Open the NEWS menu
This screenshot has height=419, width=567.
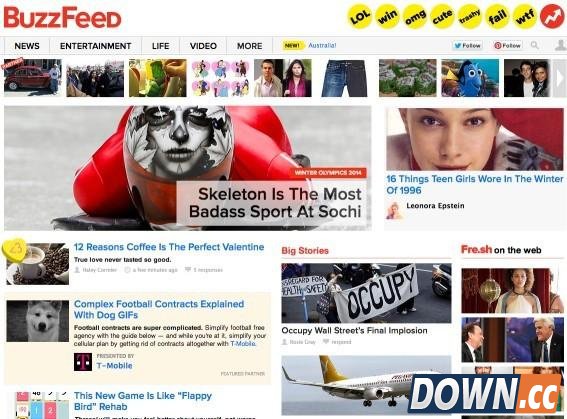coord(27,46)
